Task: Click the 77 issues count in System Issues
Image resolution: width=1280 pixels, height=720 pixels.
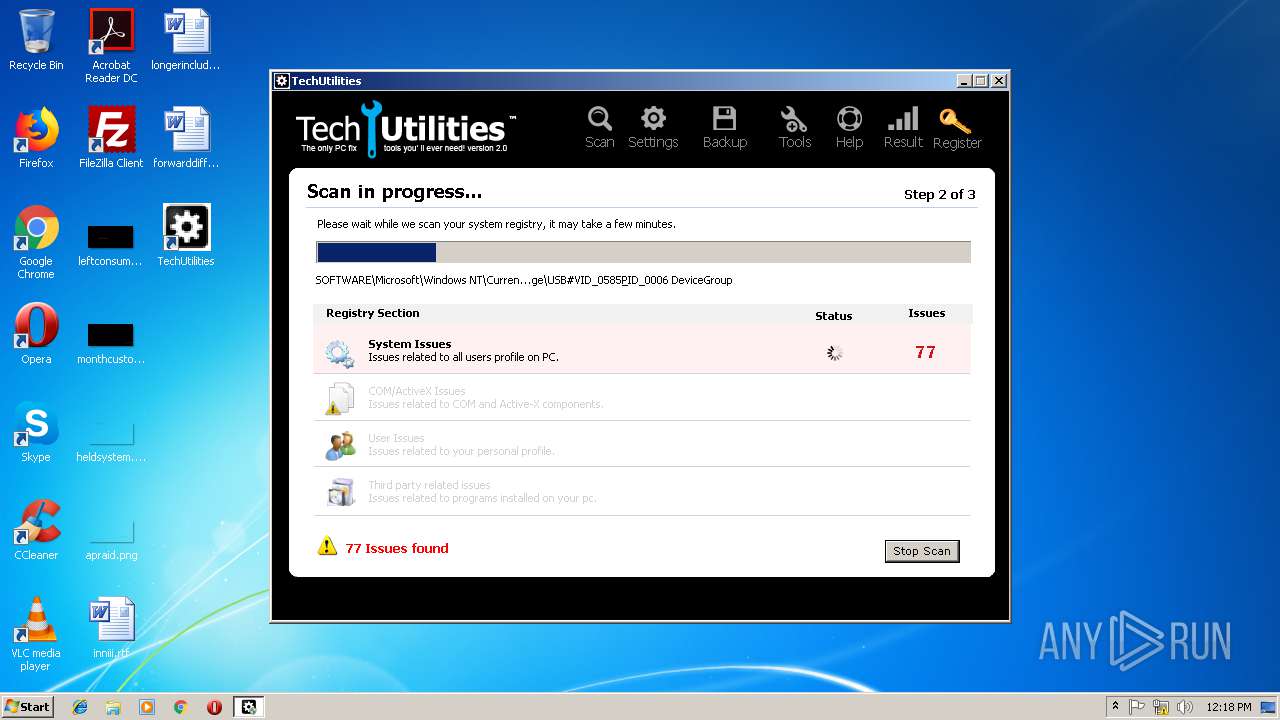Action: 925,352
